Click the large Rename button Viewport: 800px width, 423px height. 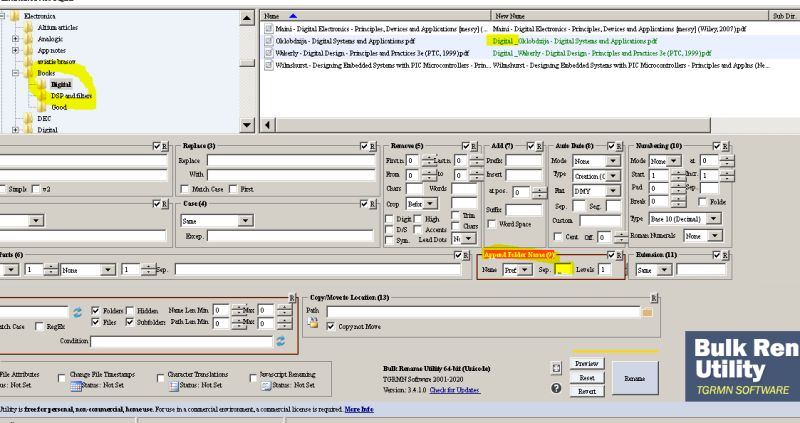pos(634,378)
